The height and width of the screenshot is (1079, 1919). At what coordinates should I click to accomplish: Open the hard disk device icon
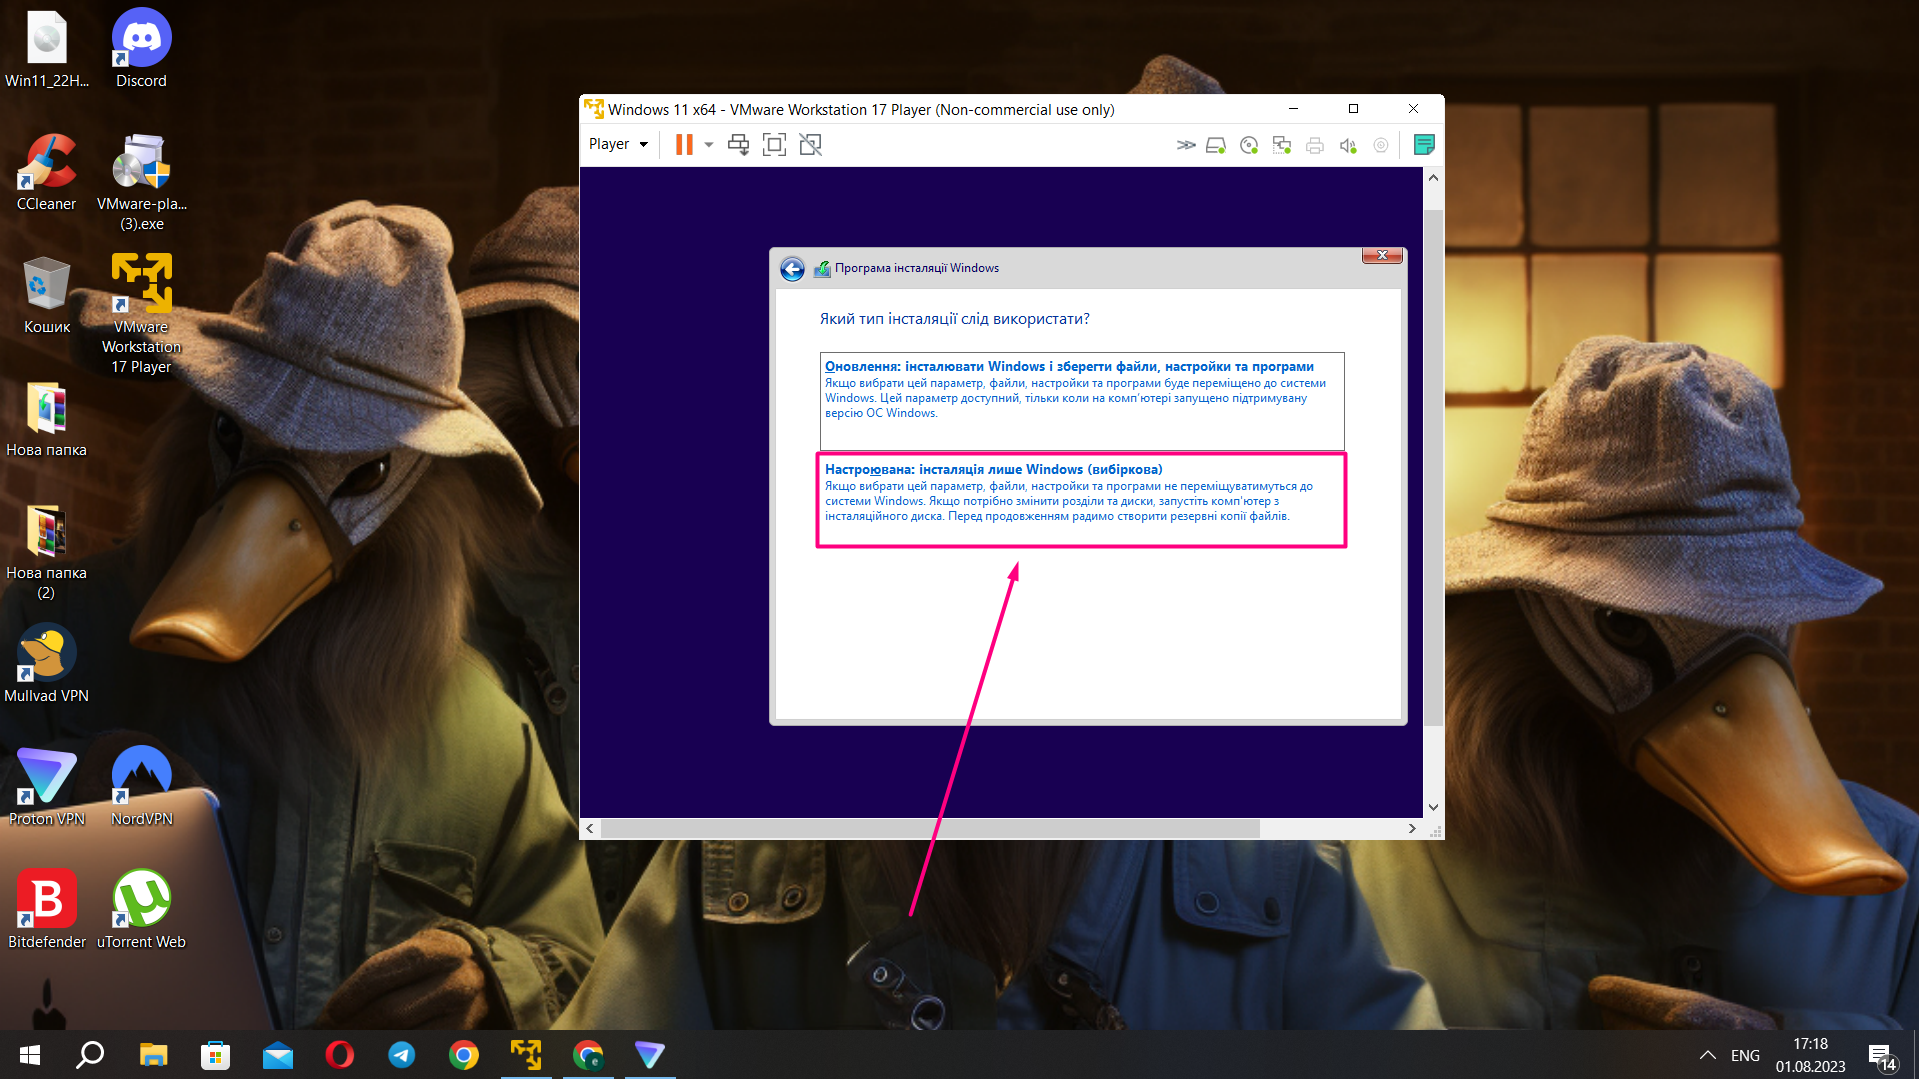click(1216, 145)
